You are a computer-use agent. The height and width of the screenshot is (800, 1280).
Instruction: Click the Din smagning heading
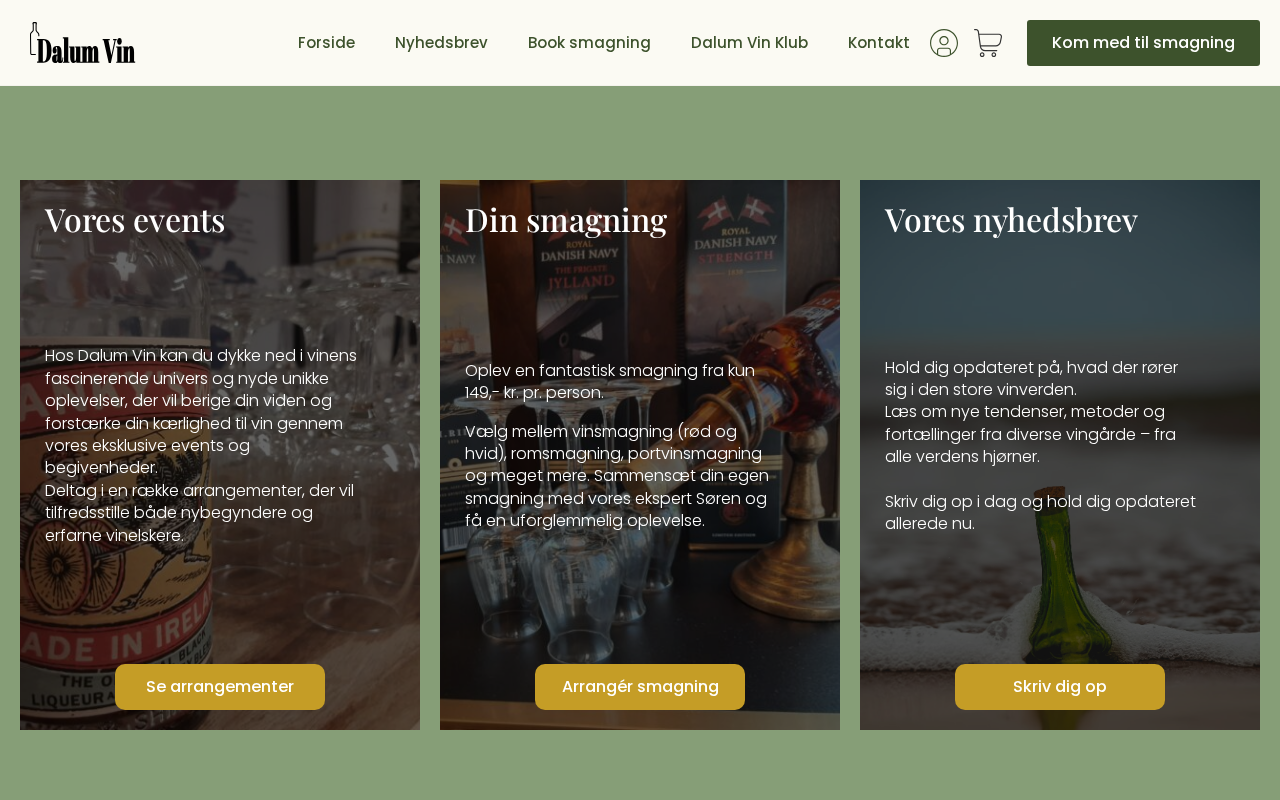coord(566,220)
